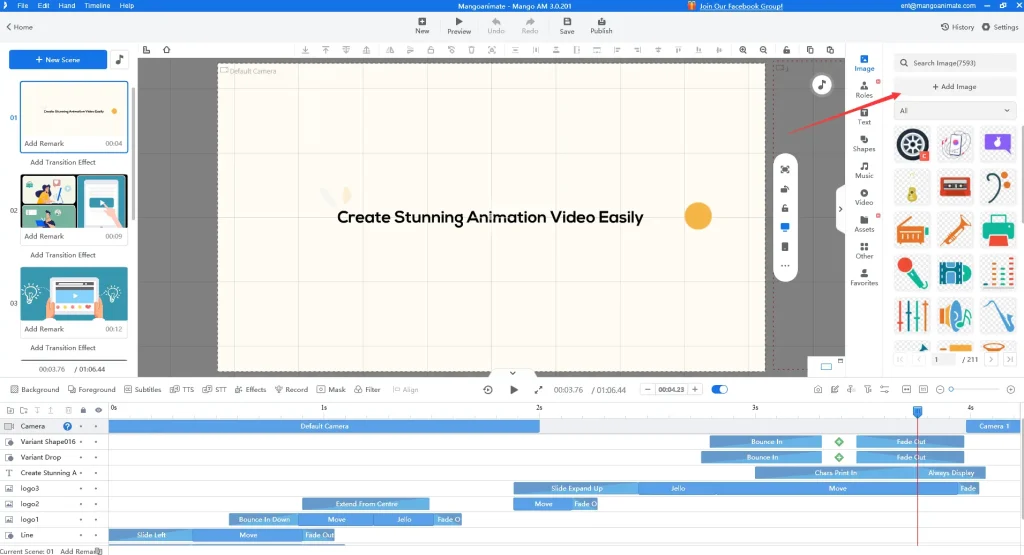The height and width of the screenshot is (555, 1024).
Task: Click the Save icon in the top toolbar
Action: coord(567,25)
